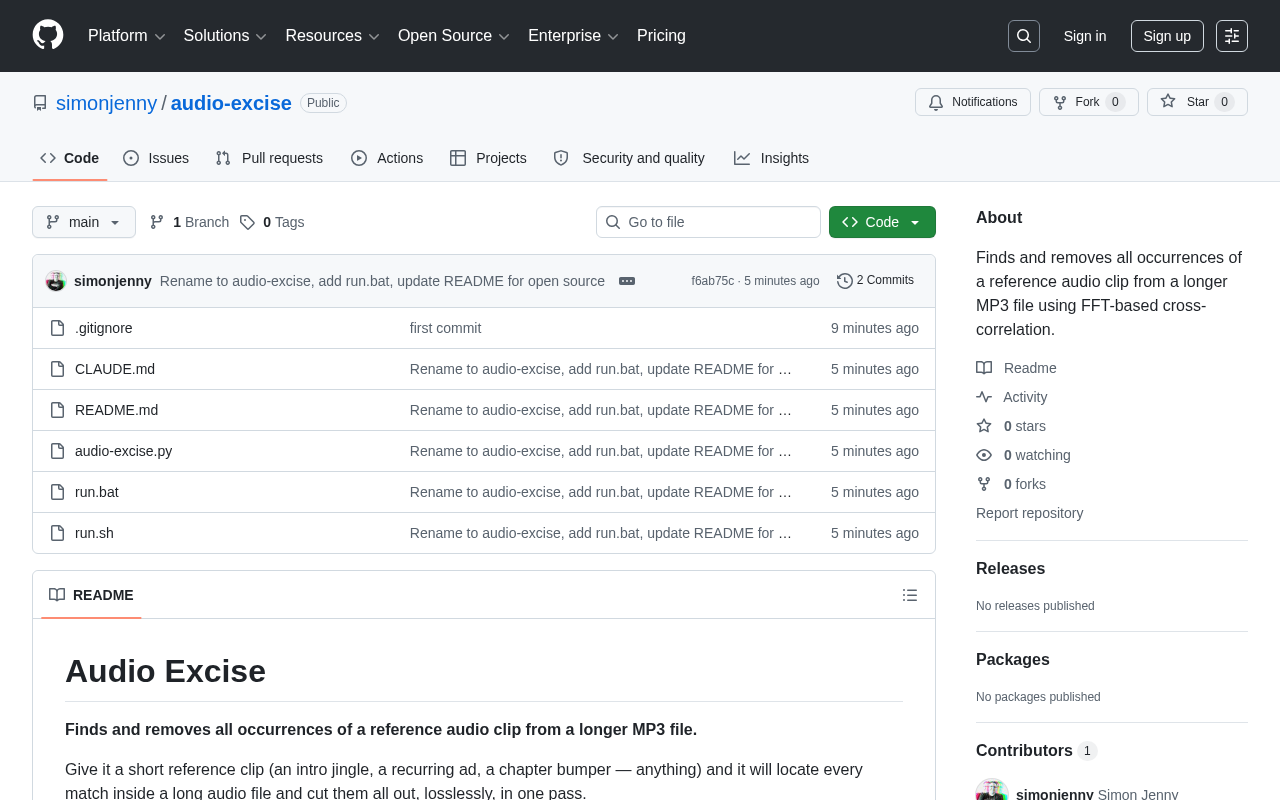
Task: Open the Insights tab
Action: coord(771,158)
